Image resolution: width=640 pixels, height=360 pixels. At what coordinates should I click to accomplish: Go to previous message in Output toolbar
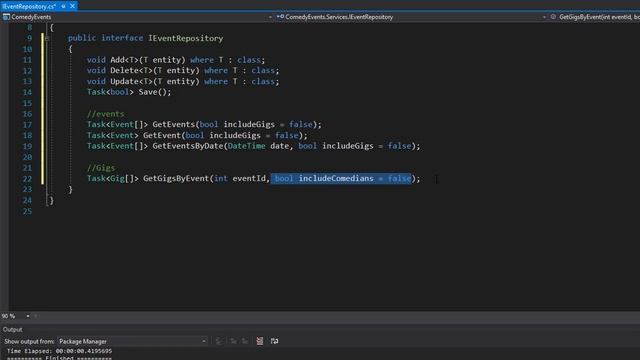click(x=233, y=341)
